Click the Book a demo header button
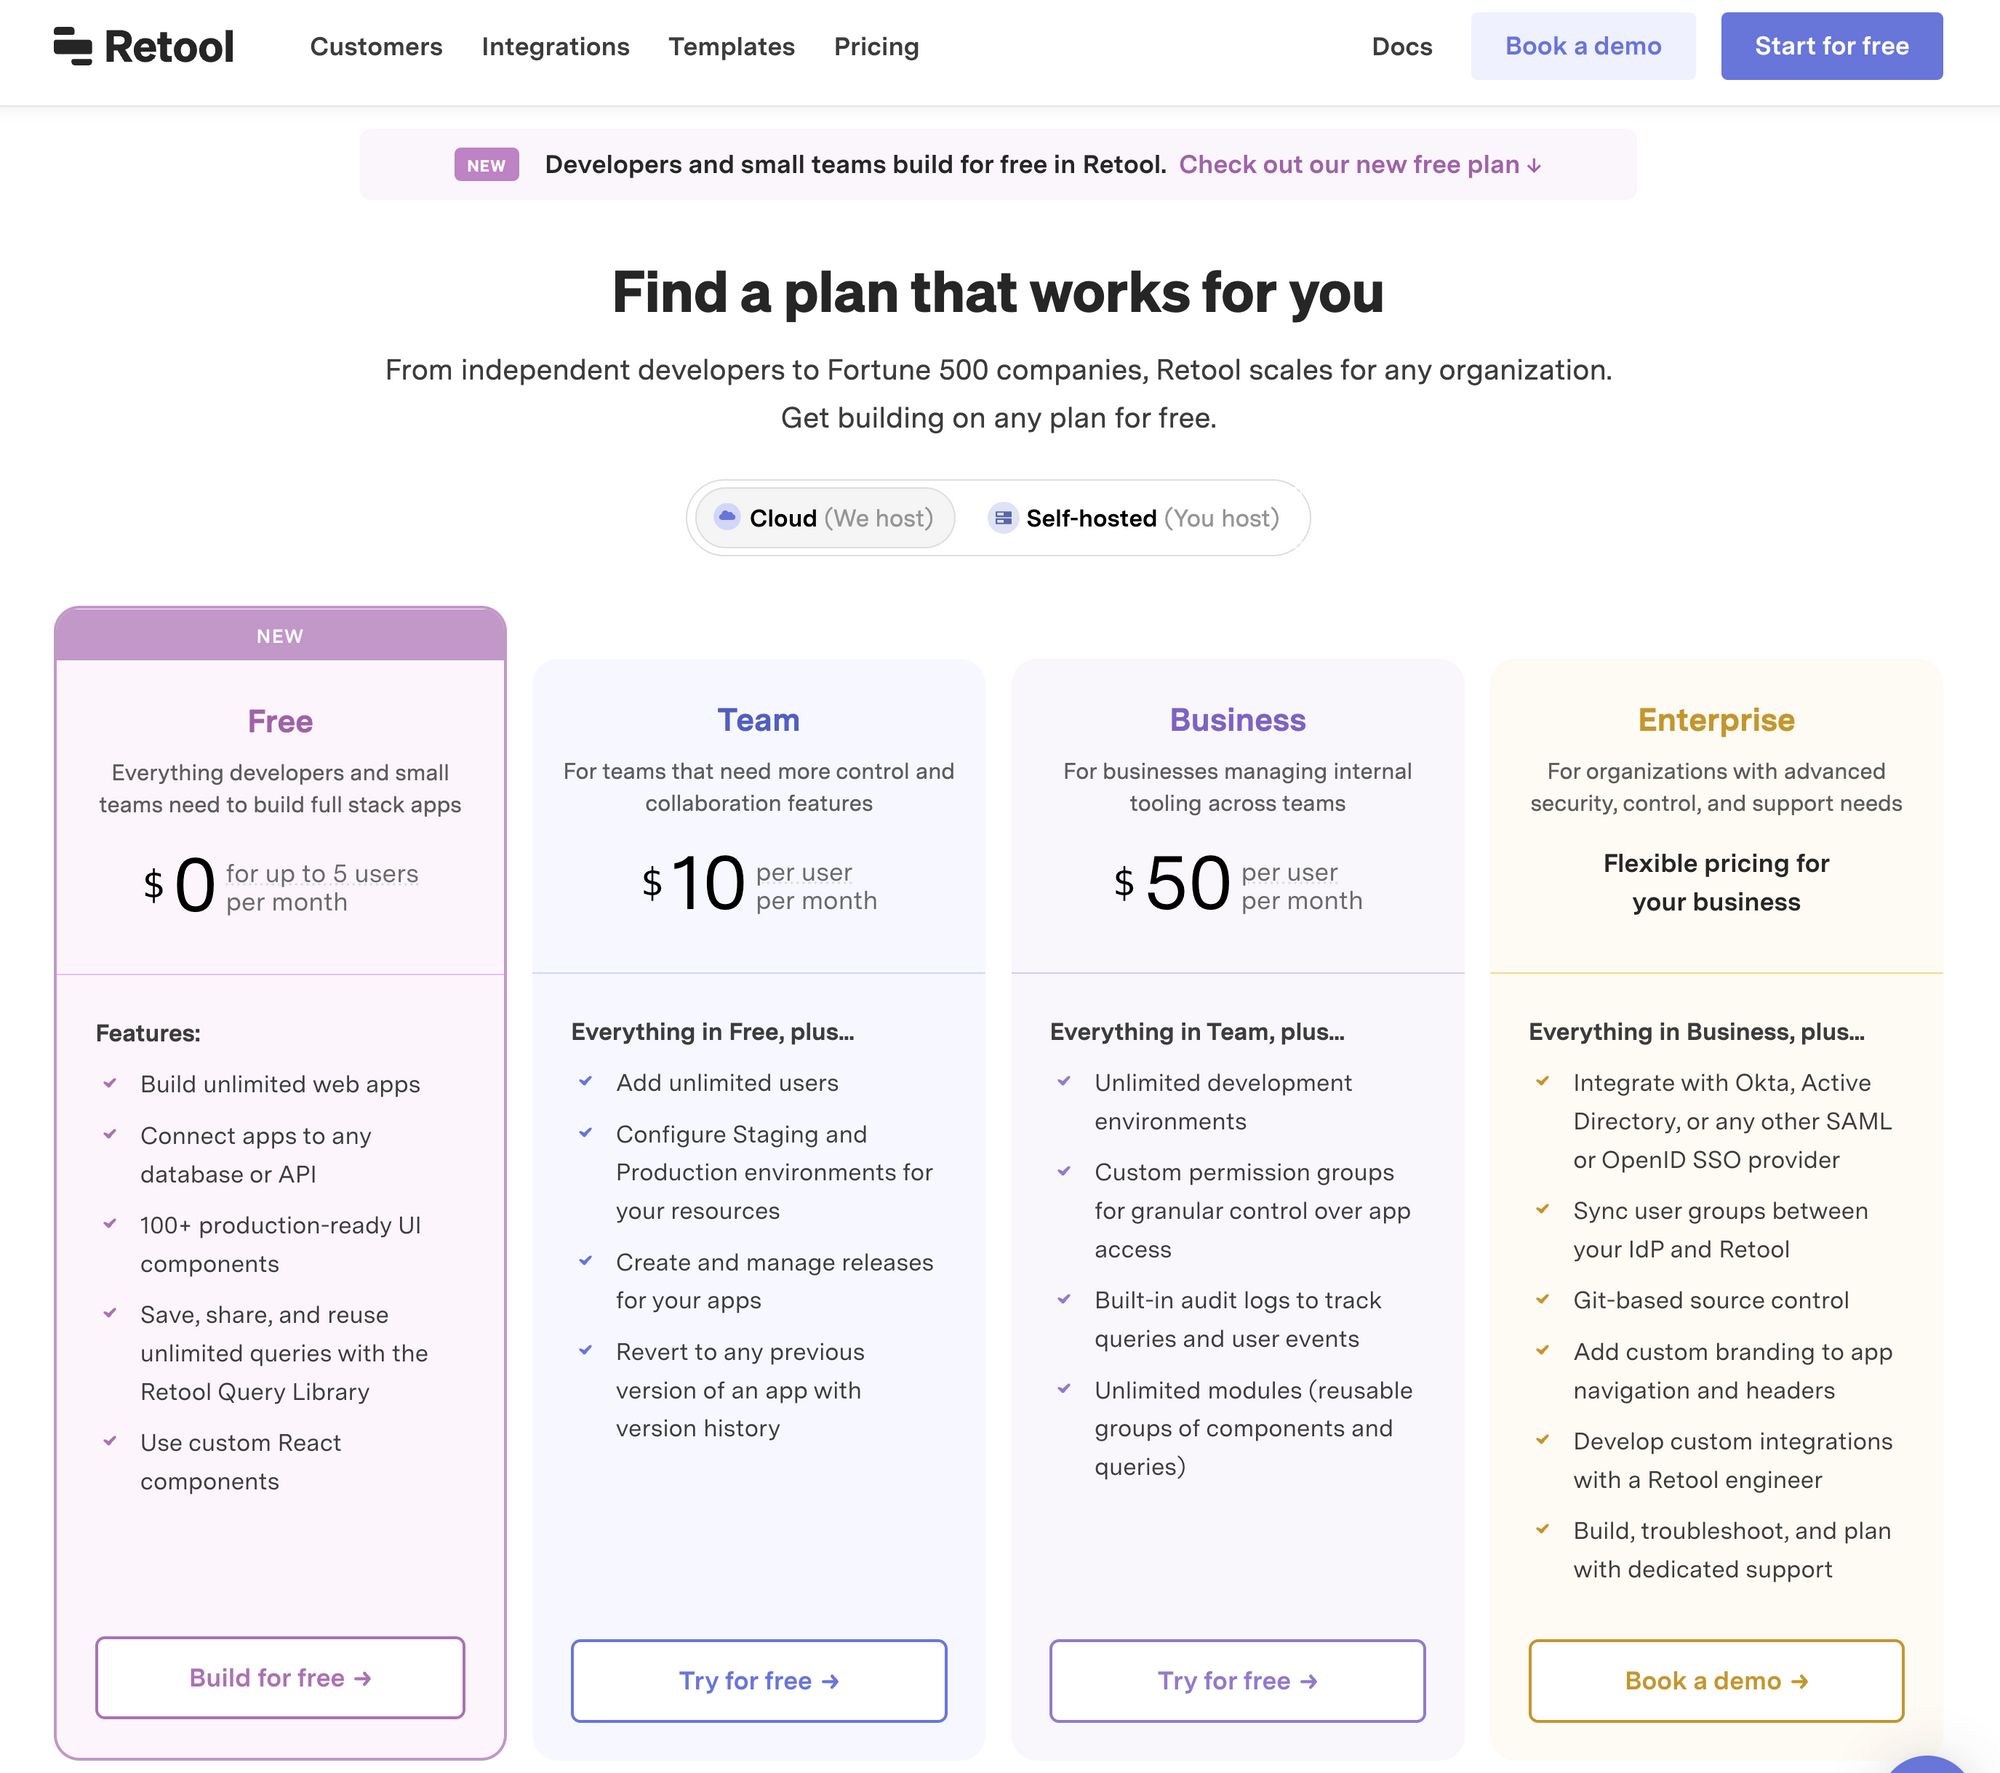Viewport: 2000px width, 1773px height. (x=1583, y=46)
